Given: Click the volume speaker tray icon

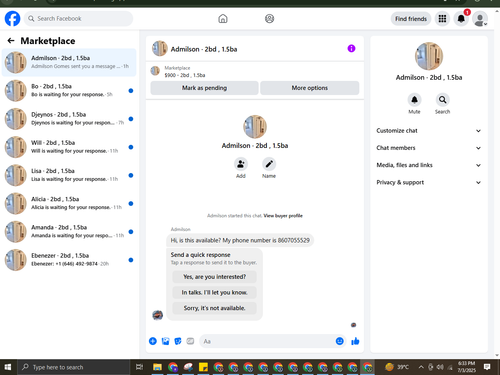Looking at the screenshot, I should tap(440, 367).
